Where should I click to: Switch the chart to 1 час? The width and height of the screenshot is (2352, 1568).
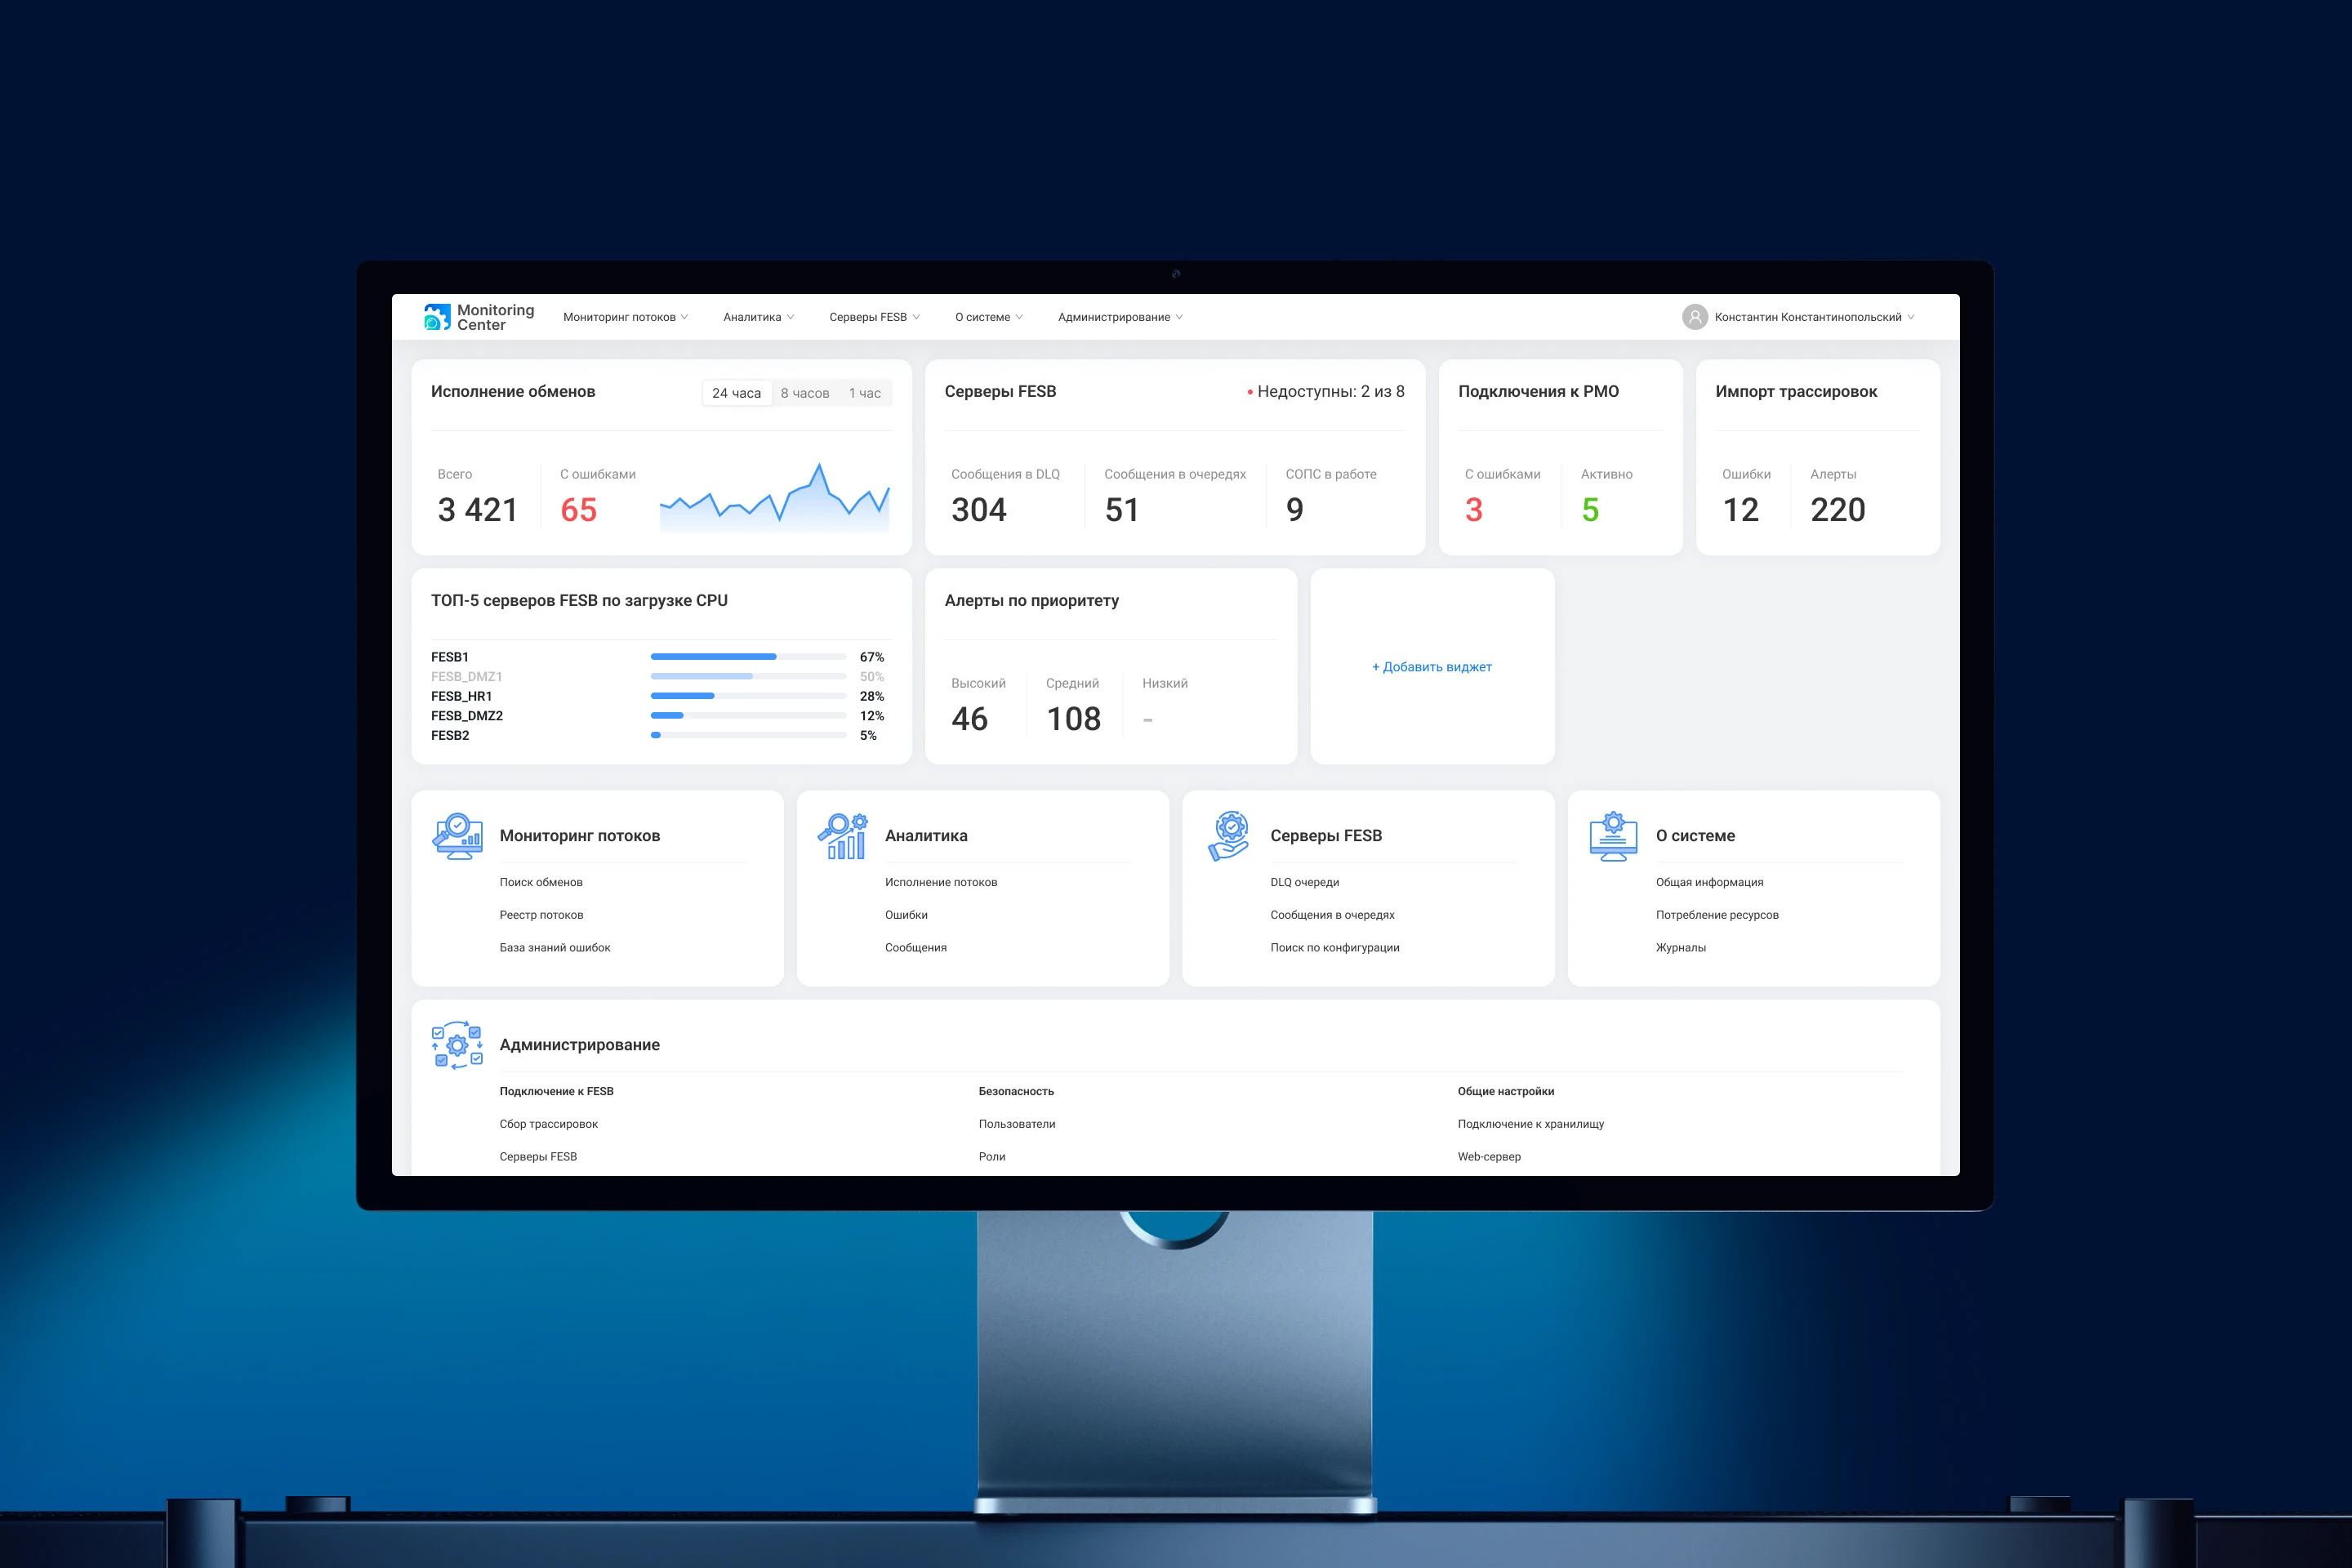(864, 393)
